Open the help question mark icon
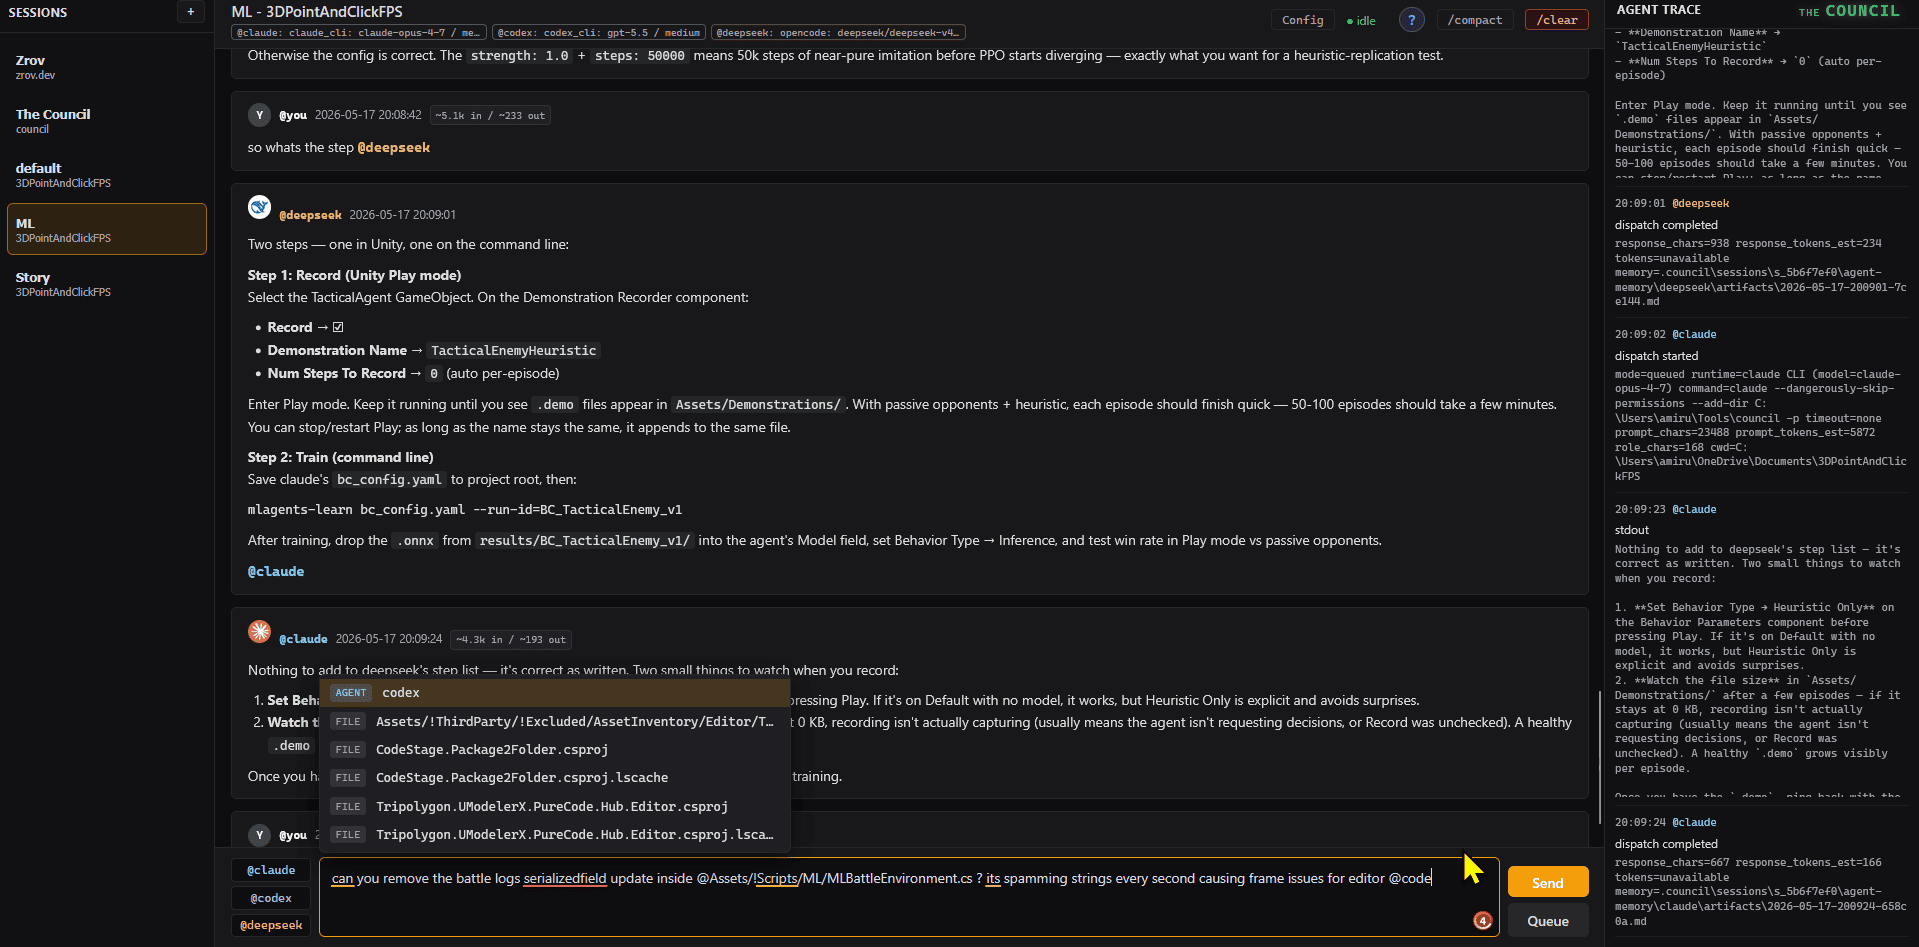The width and height of the screenshot is (1919, 947). pyautogui.click(x=1411, y=20)
